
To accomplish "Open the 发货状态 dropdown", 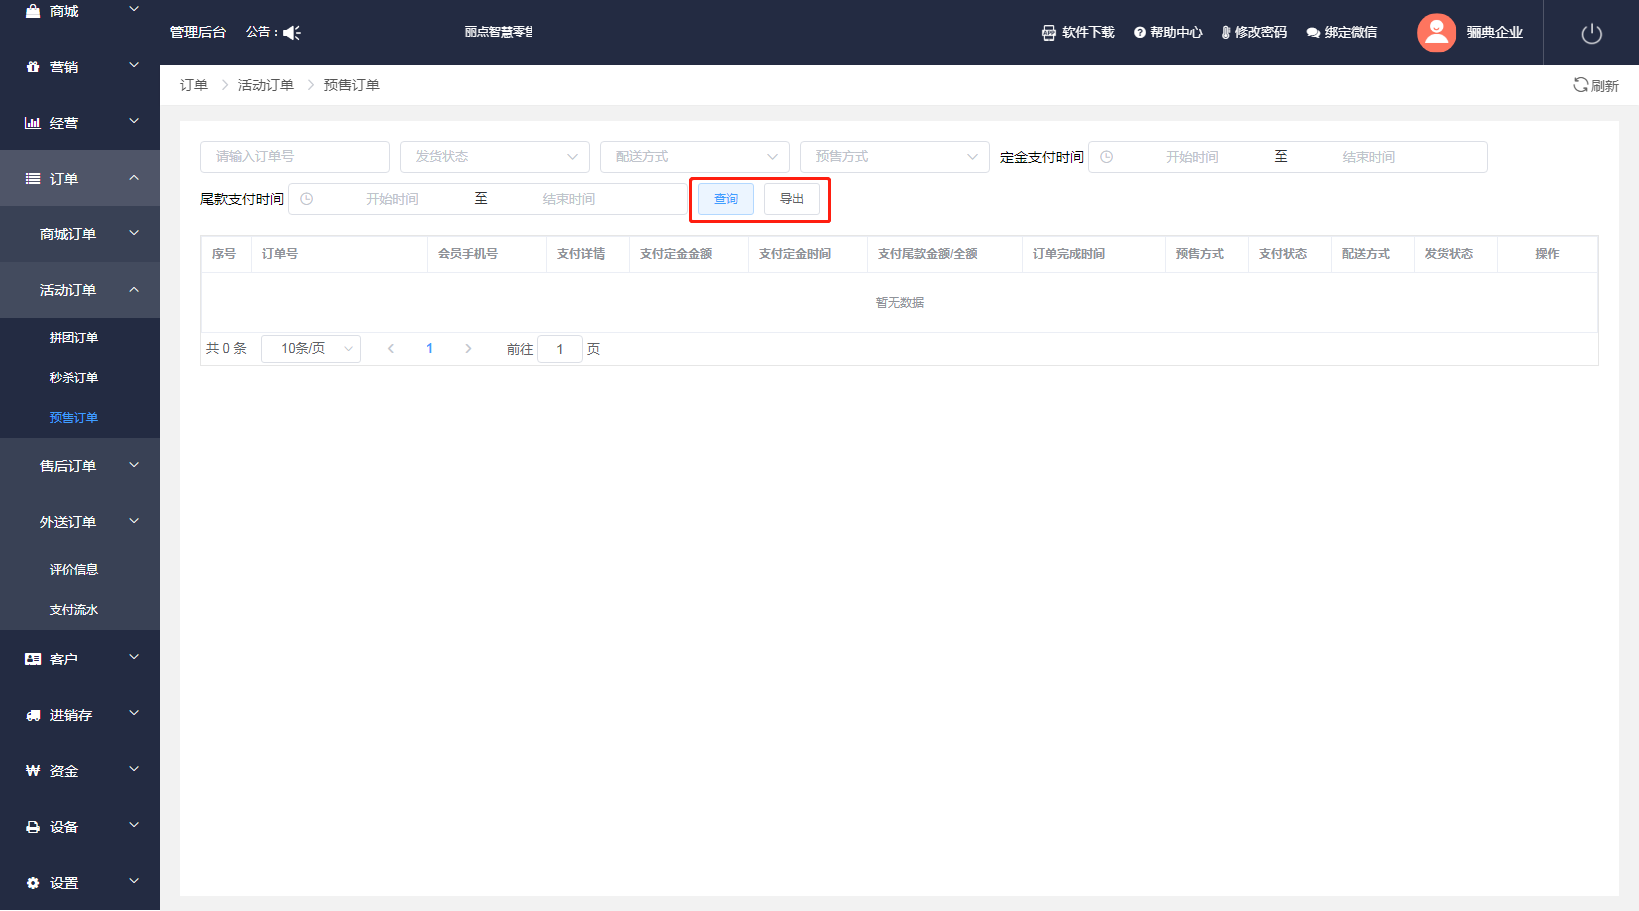I will point(495,157).
